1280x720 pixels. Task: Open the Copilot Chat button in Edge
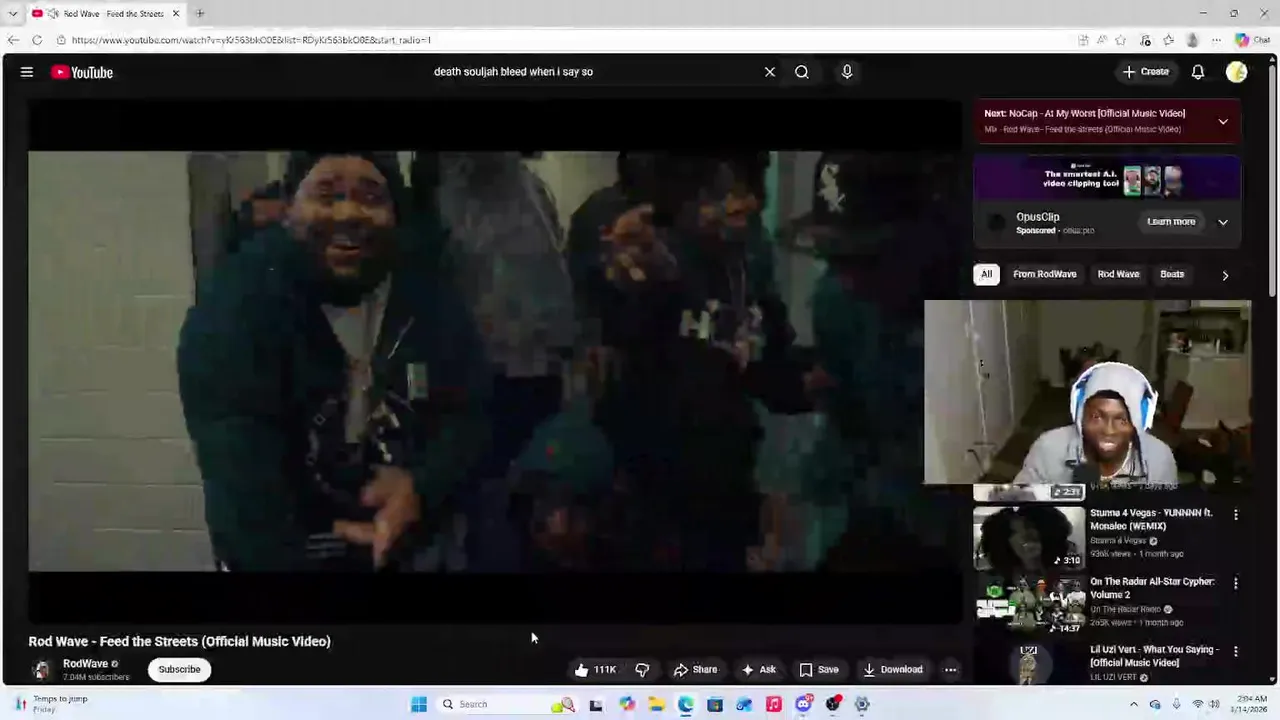pyautogui.click(x=1254, y=40)
